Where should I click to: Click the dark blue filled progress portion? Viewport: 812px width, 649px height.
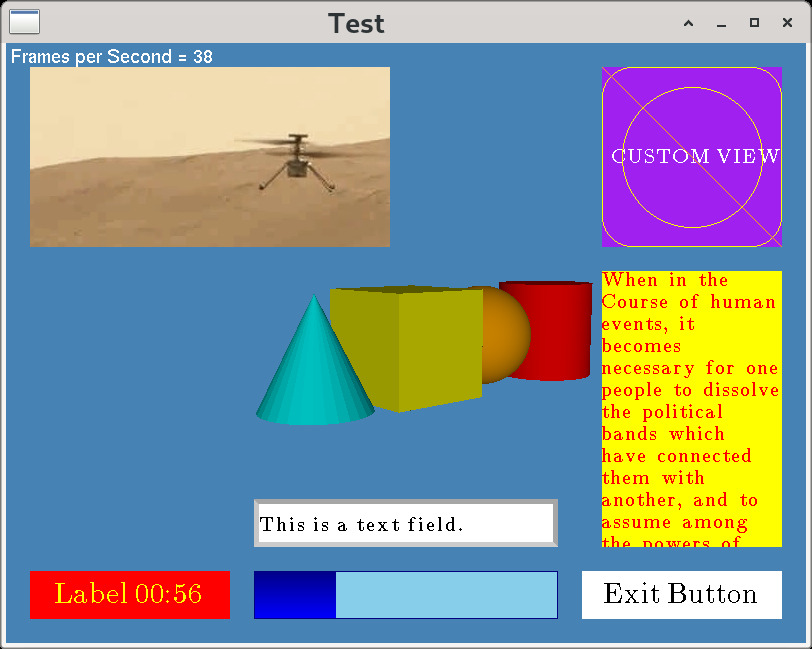(x=295, y=595)
